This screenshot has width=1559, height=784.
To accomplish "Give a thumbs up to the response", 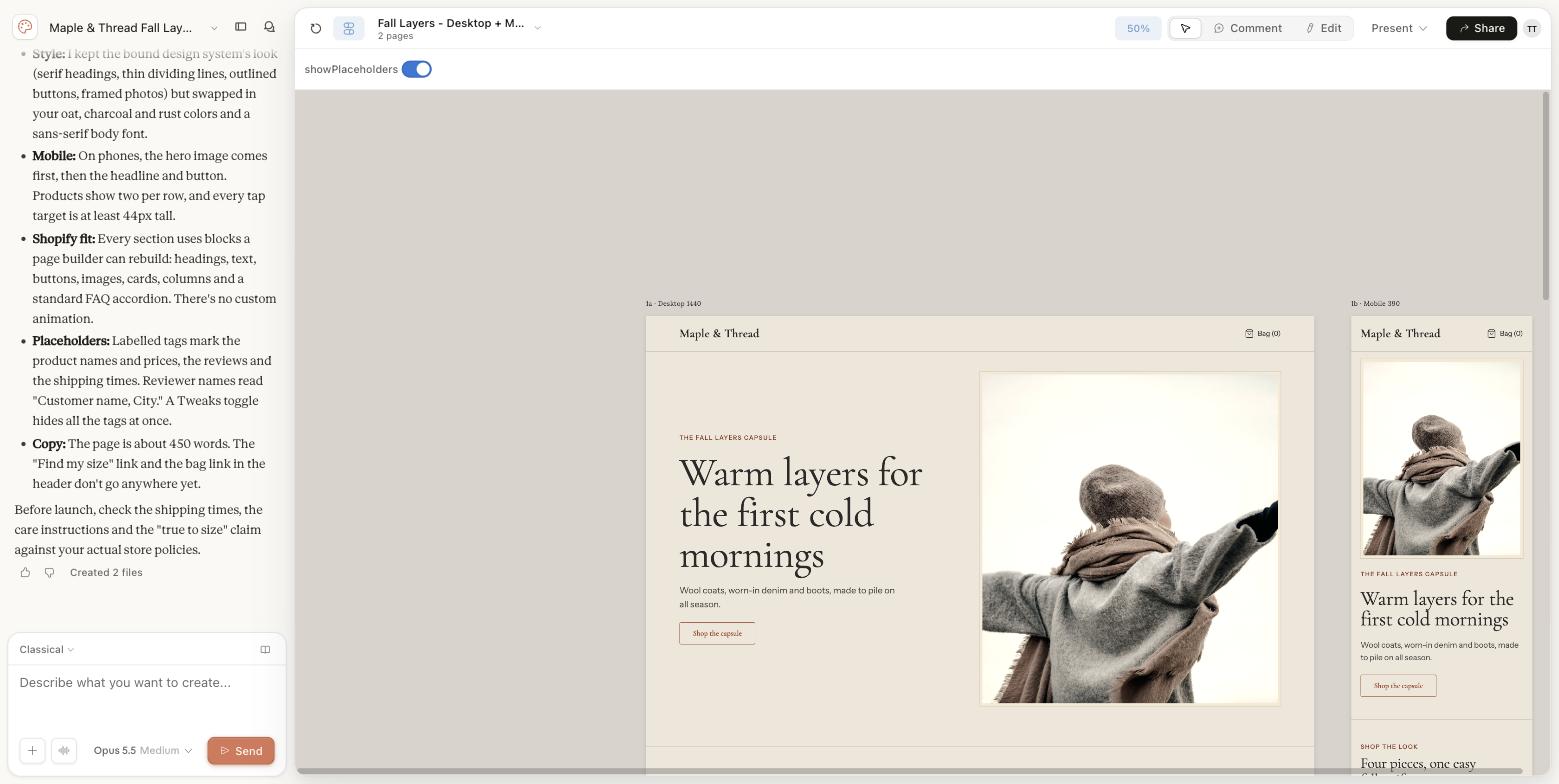I will pyautogui.click(x=25, y=573).
